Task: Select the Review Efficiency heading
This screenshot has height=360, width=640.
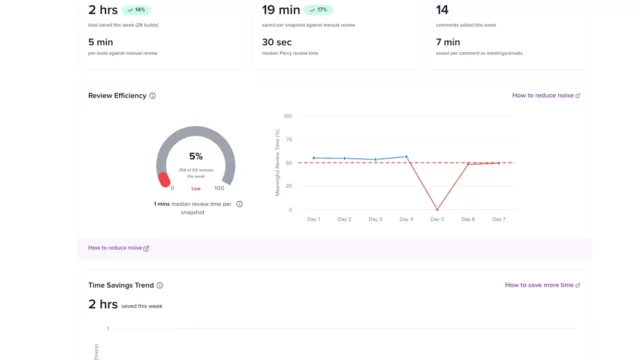Action: (117, 96)
